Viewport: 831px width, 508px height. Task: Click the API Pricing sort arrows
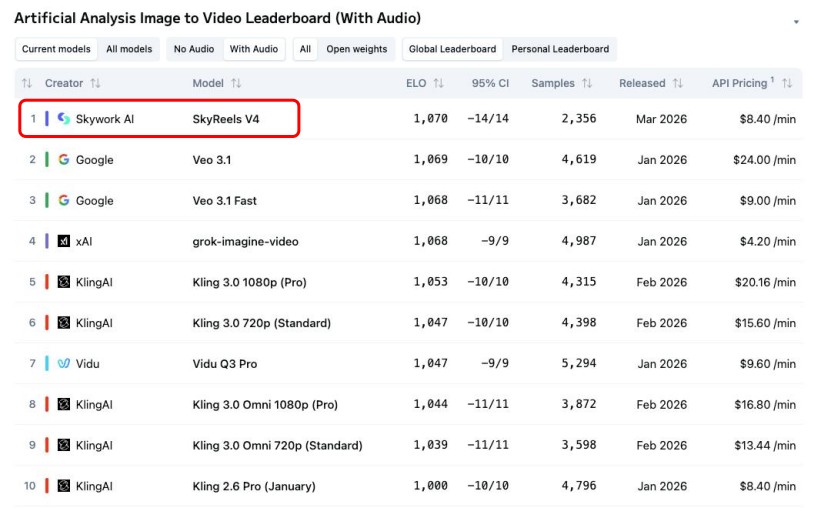point(787,83)
